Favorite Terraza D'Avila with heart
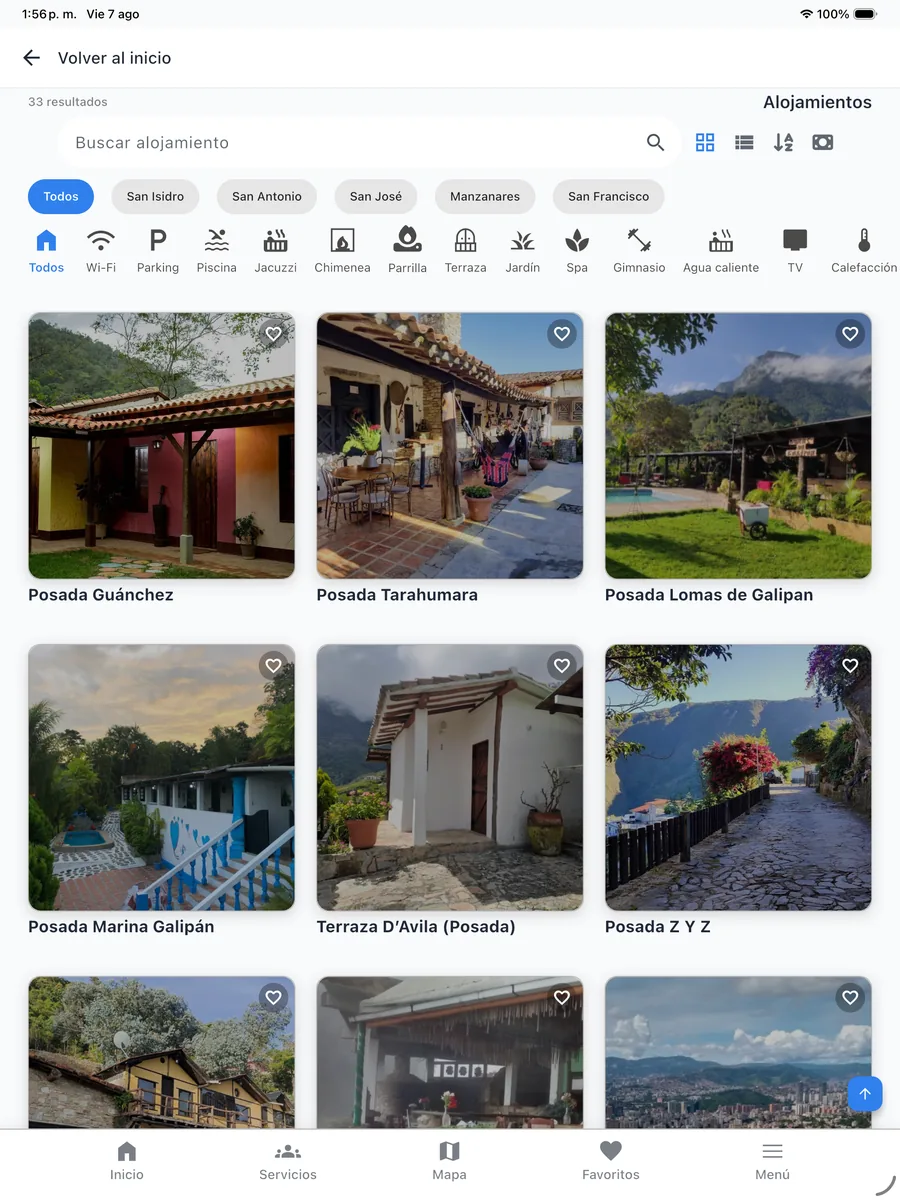The height and width of the screenshot is (1200, 900). coord(562,666)
